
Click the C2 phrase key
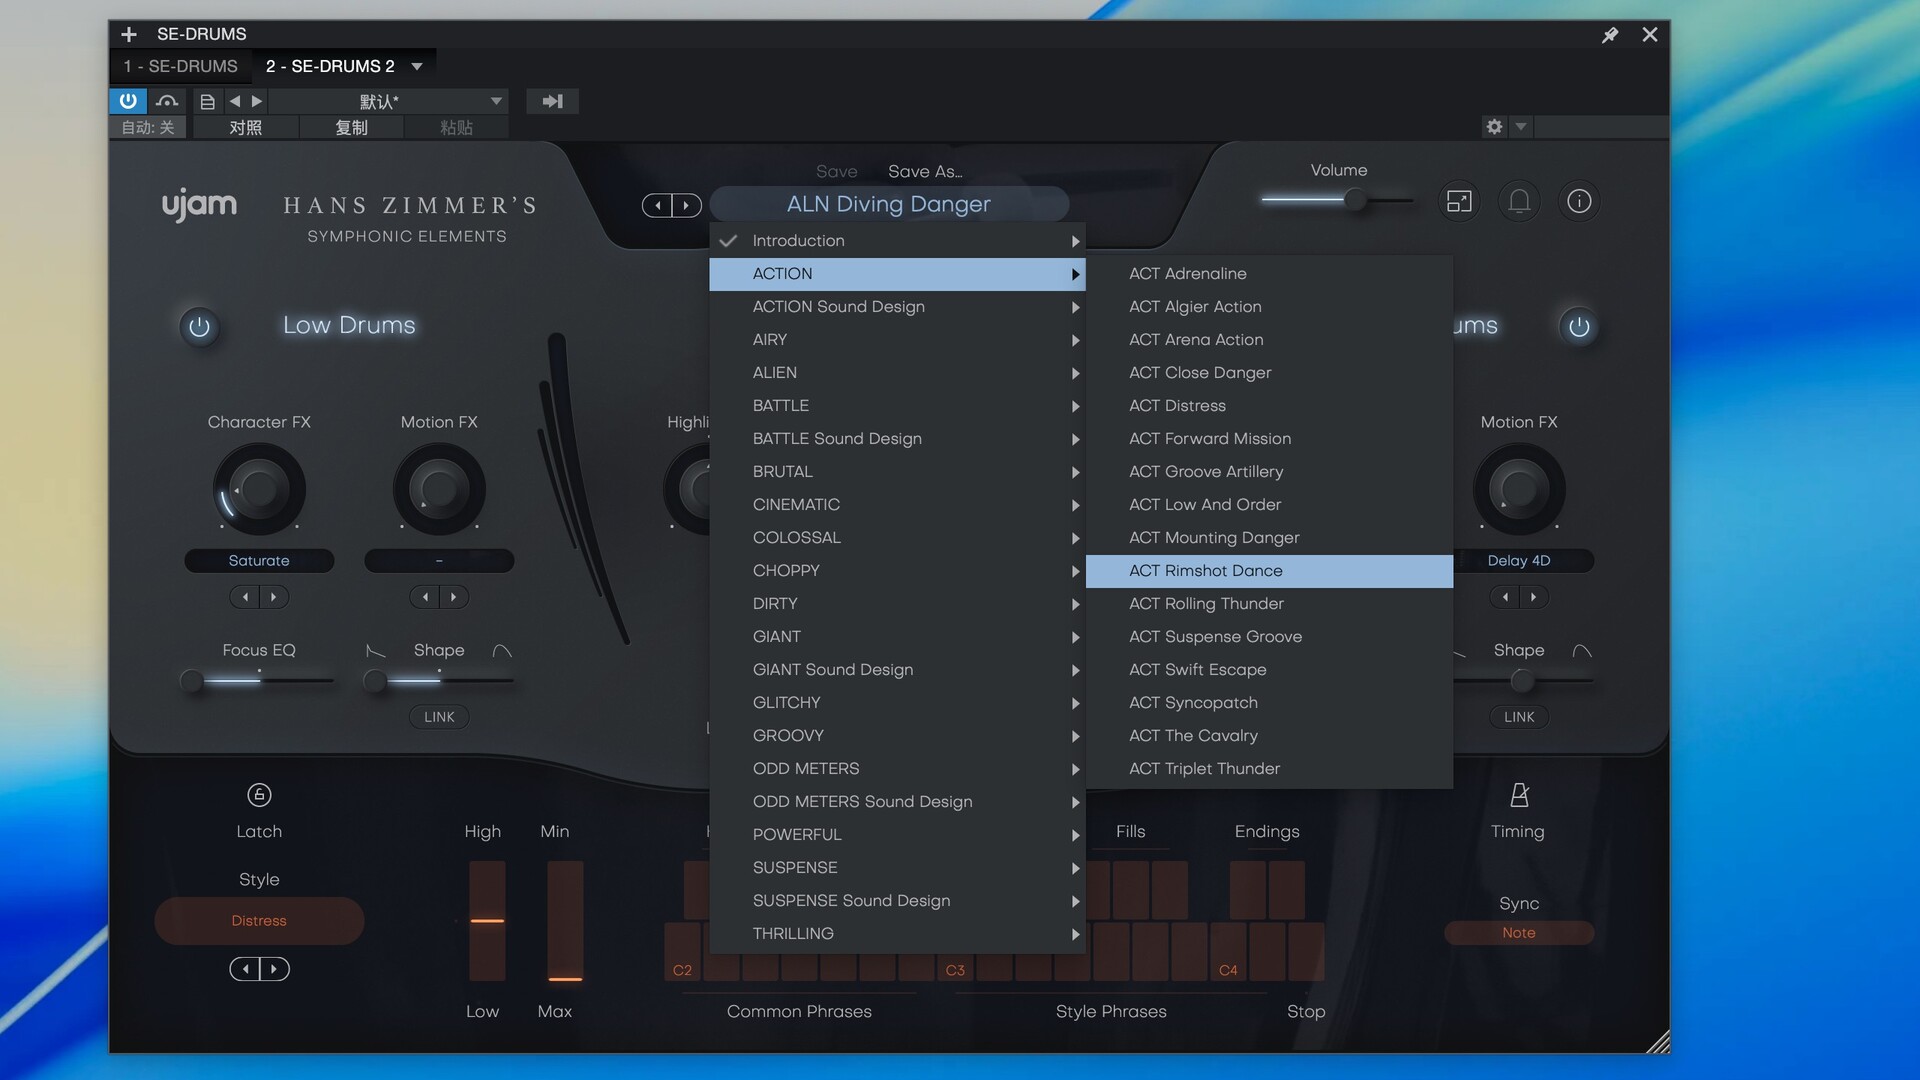pyautogui.click(x=683, y=951)
